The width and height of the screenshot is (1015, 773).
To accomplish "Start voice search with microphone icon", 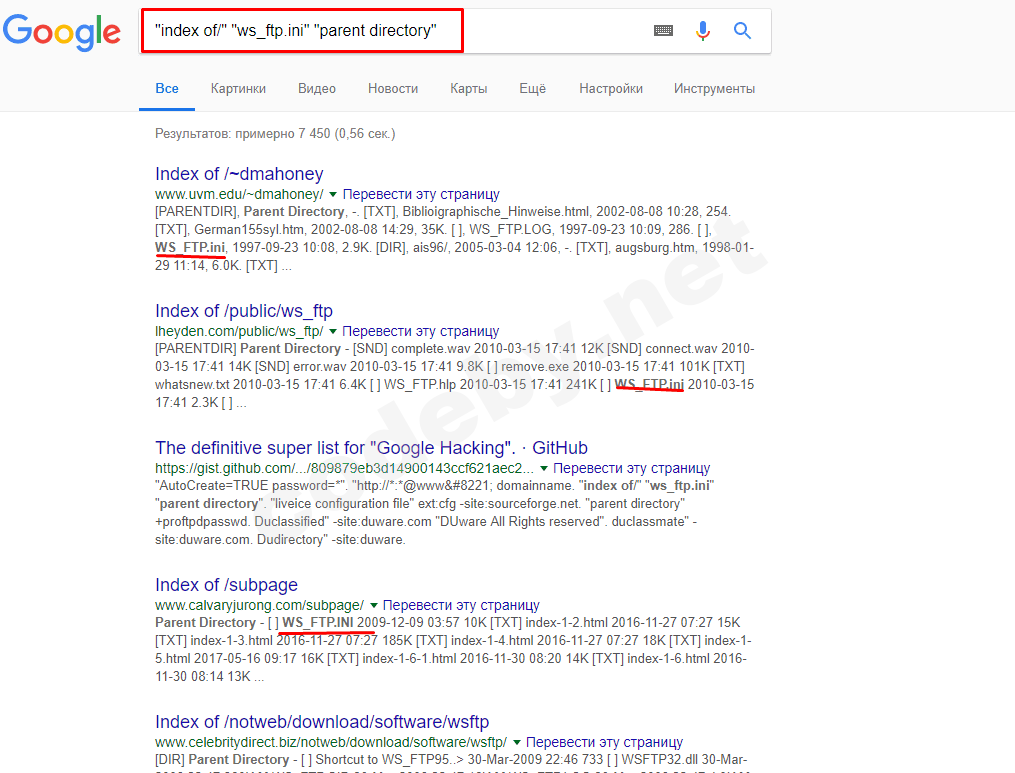I will [702, 30].
